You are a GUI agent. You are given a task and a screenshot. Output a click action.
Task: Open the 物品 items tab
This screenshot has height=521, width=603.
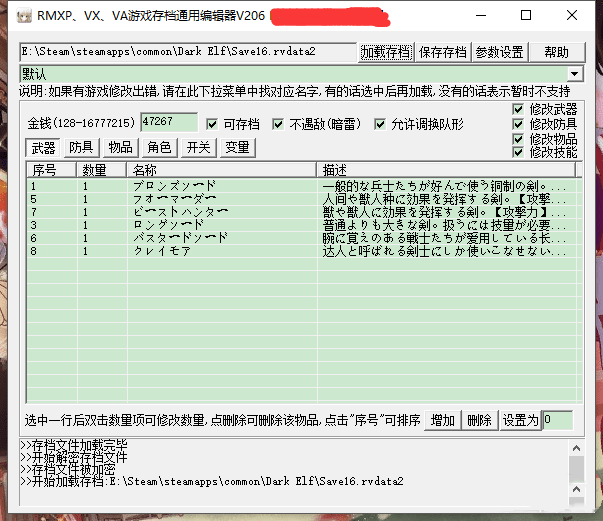[x=120, y=147]
